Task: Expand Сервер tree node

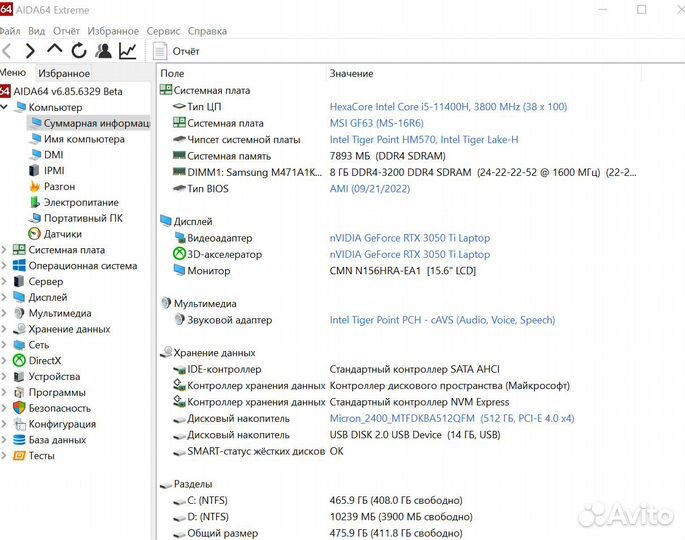Action: [4, 281]
